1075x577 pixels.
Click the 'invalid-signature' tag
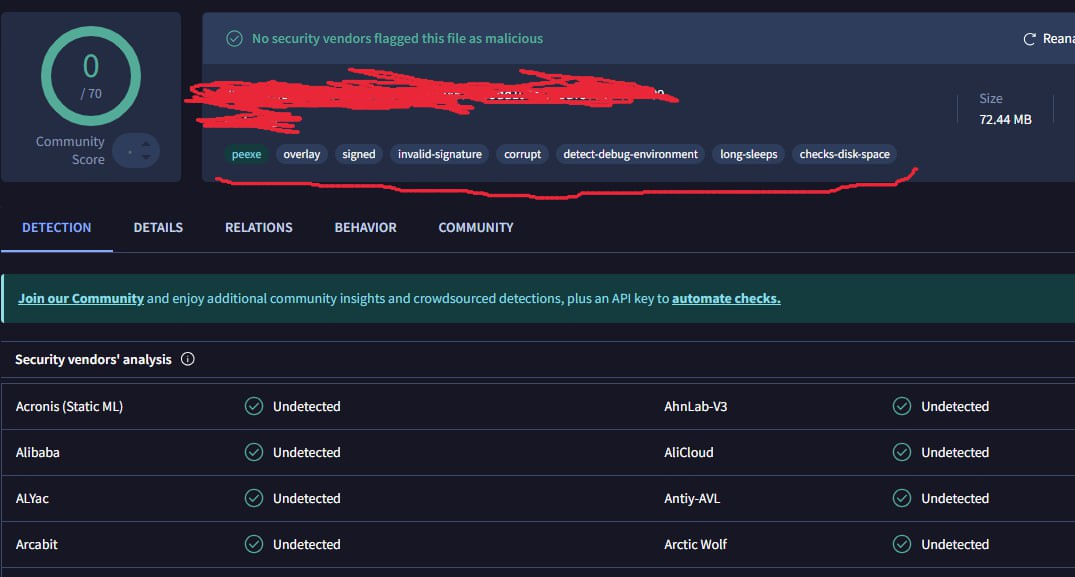point(439,154)
